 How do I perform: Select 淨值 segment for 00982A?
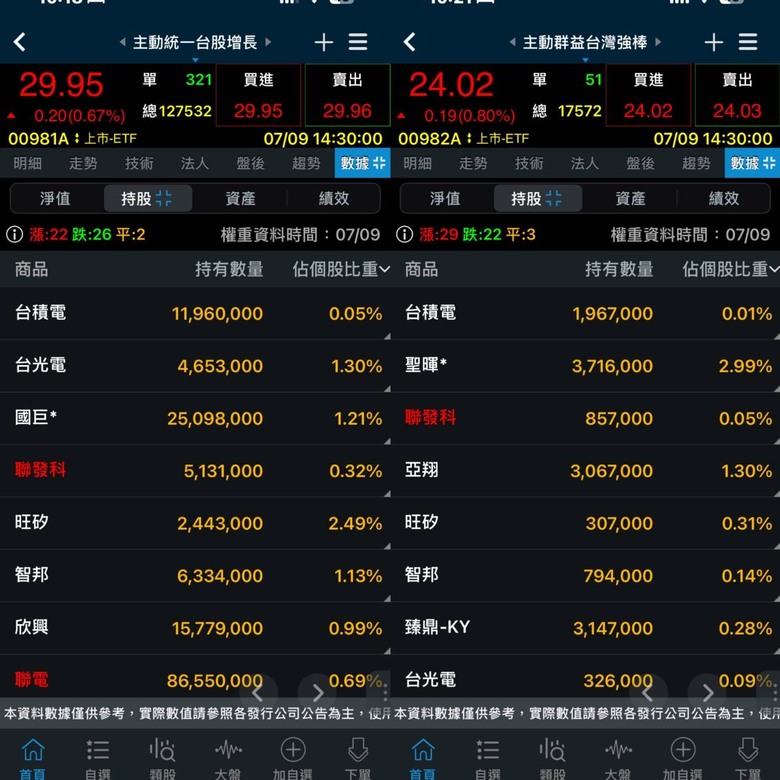click(445, 198)
